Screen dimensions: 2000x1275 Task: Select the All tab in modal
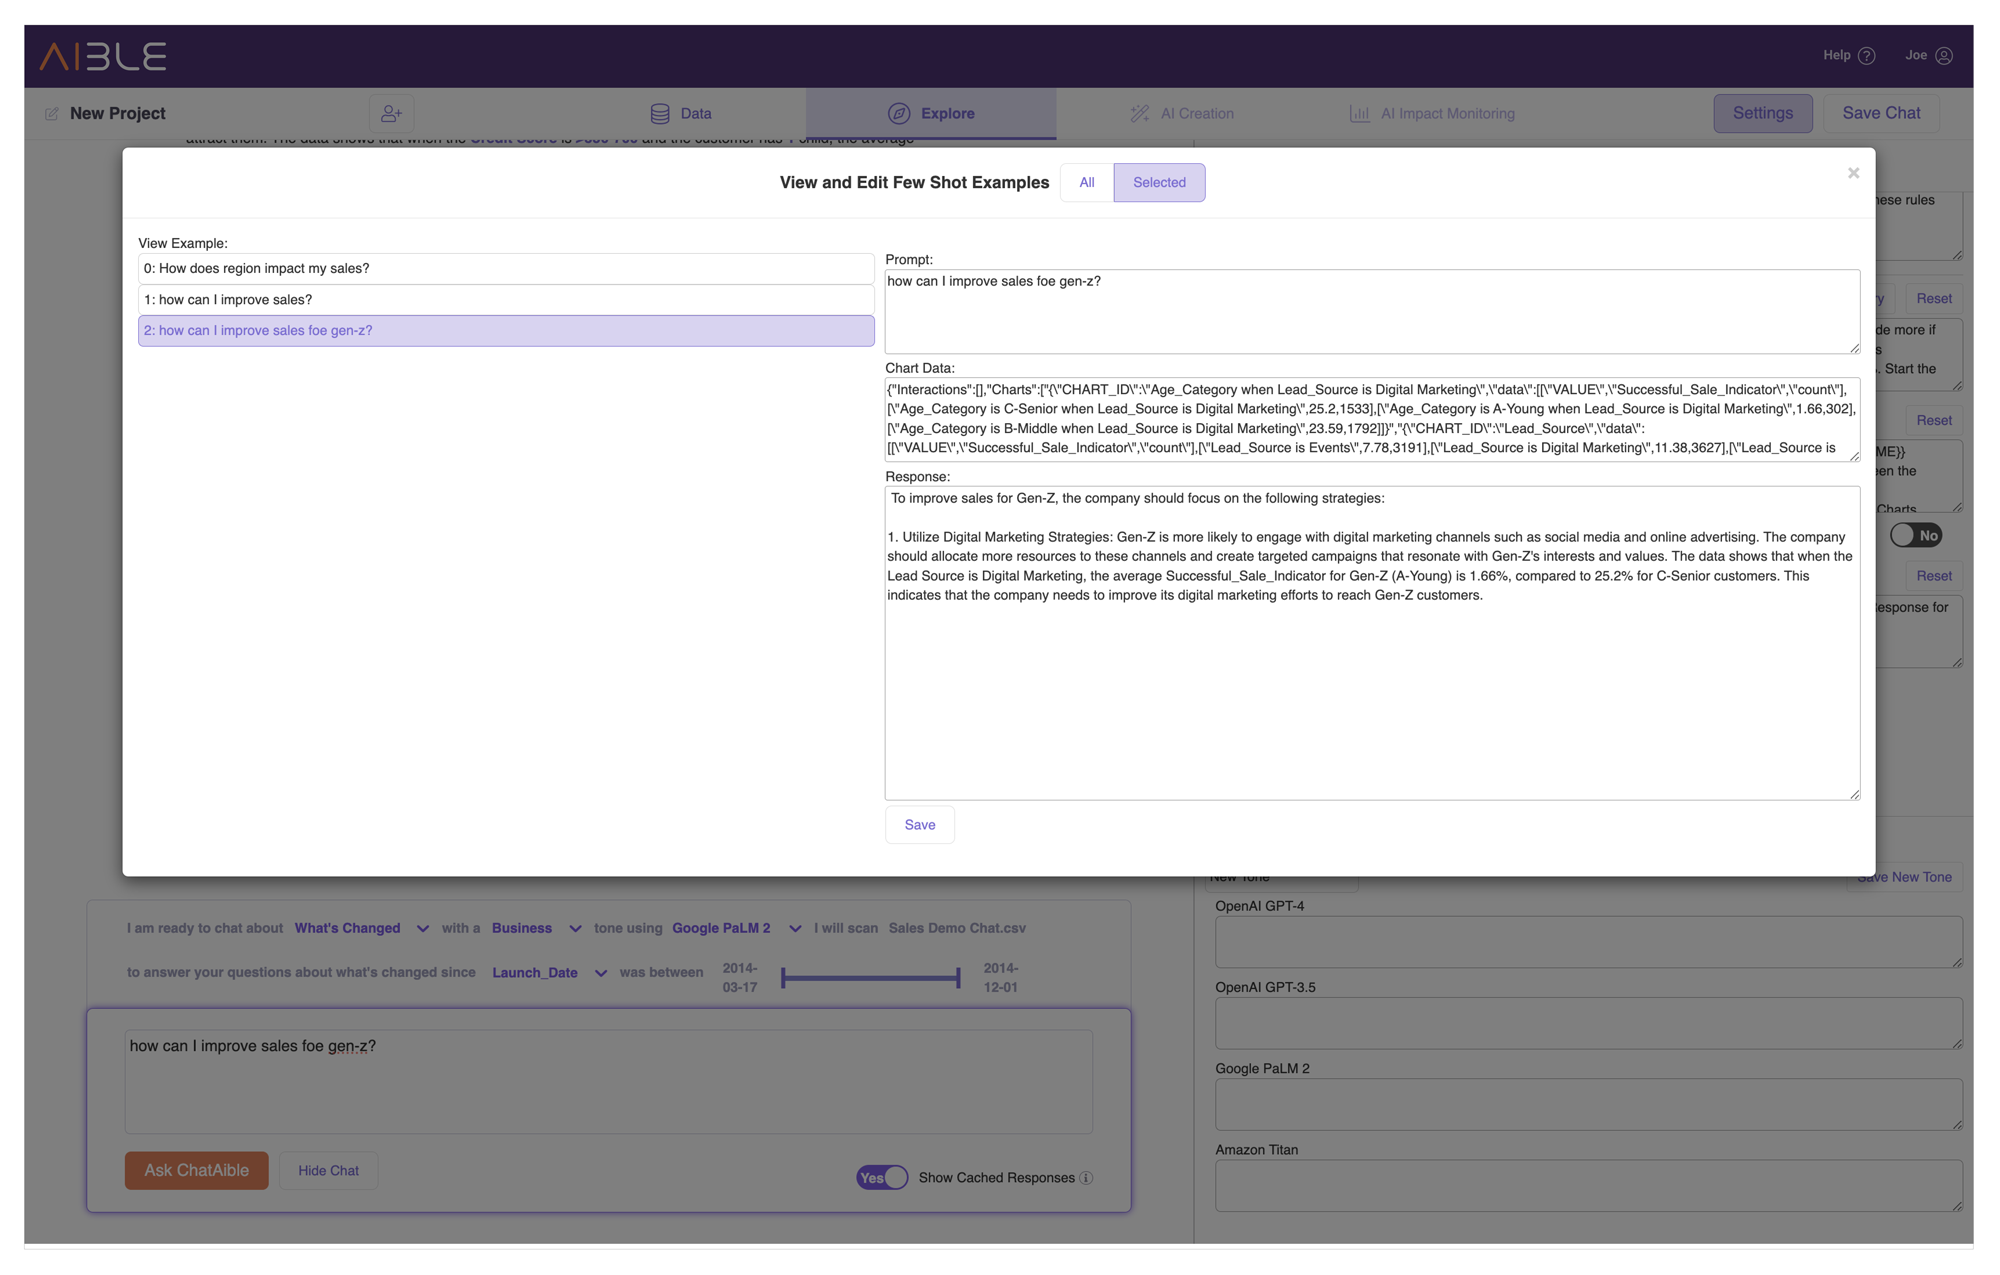tap(1087, 182)
